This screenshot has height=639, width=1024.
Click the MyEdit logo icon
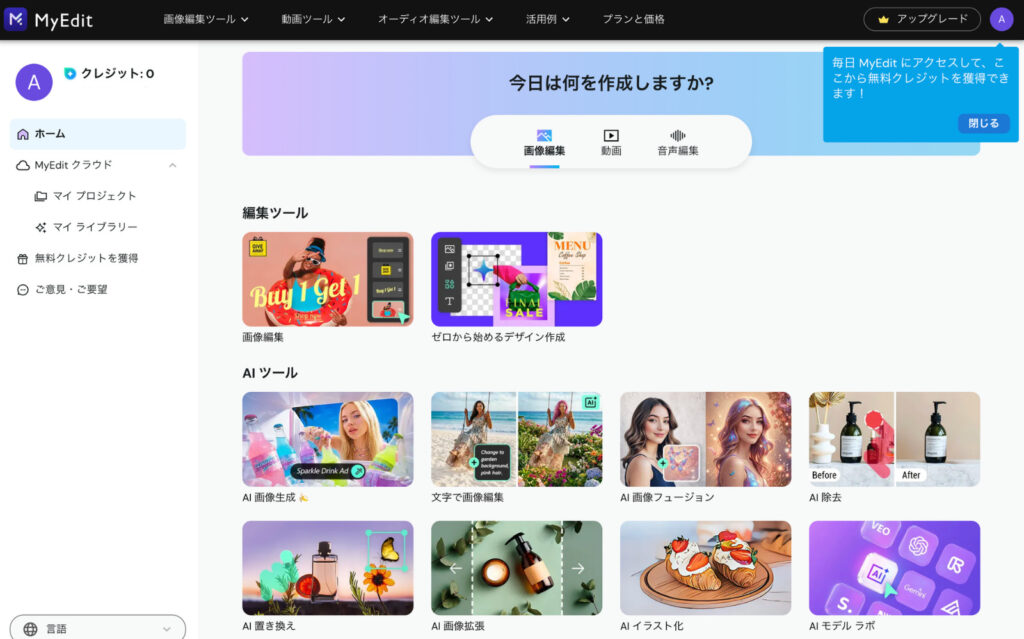point(16,19)
